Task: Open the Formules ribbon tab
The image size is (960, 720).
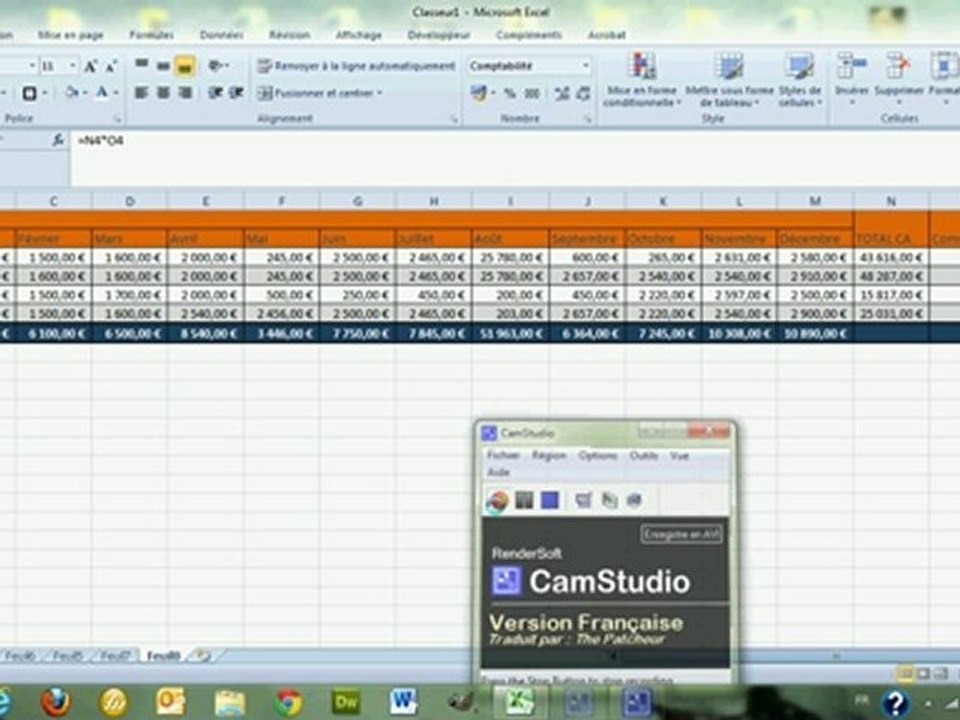Action: [151, 35]
